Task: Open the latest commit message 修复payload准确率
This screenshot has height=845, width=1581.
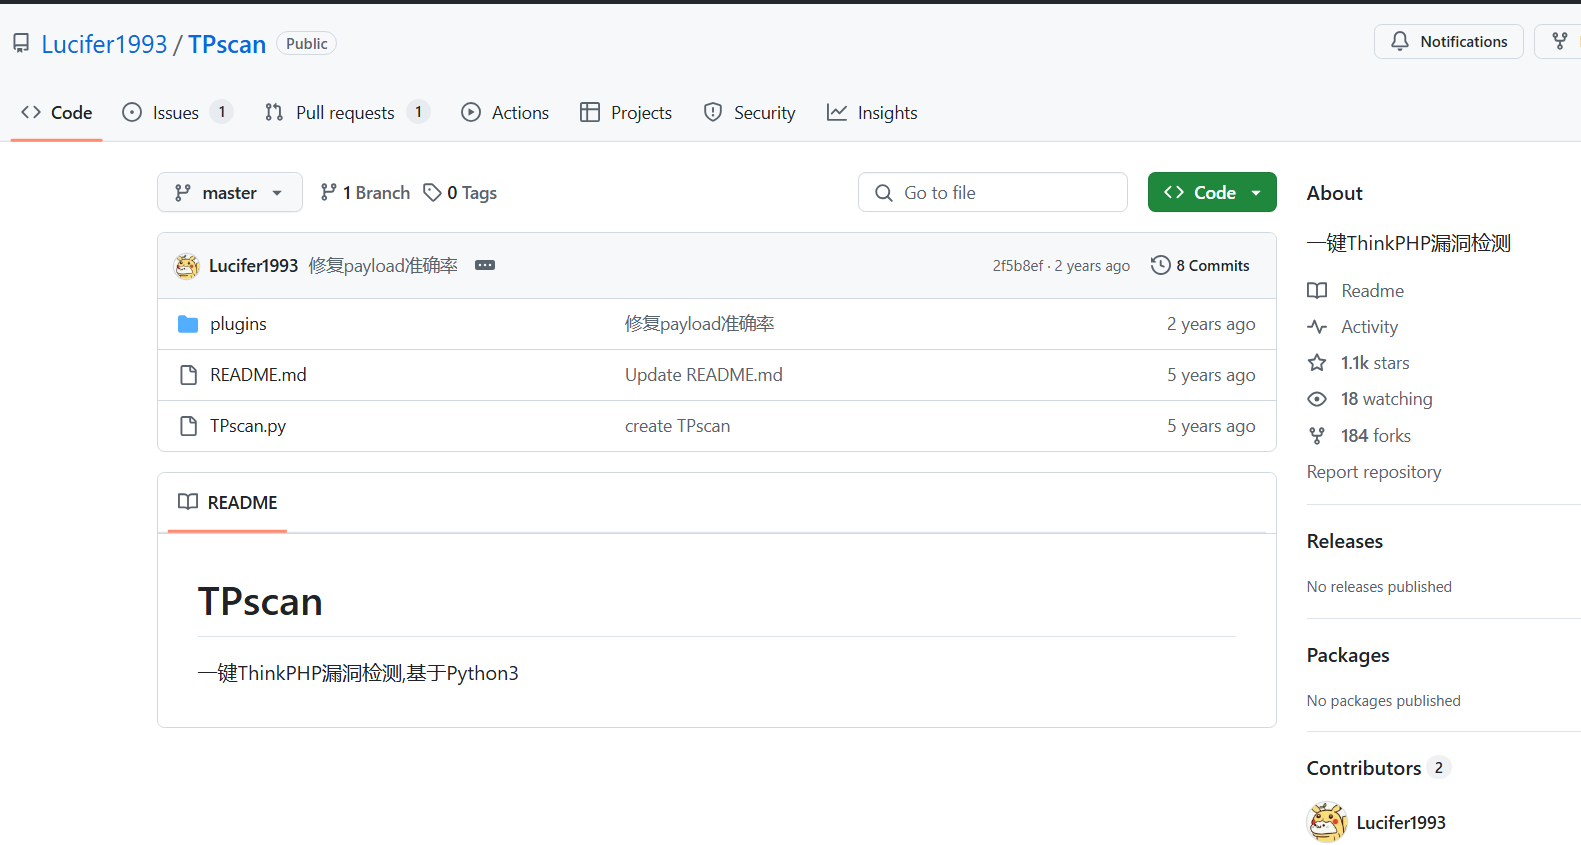Action: [383, 266]
